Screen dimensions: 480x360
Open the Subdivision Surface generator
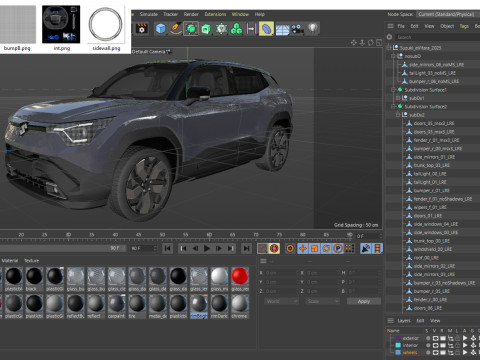click(191, 29)
